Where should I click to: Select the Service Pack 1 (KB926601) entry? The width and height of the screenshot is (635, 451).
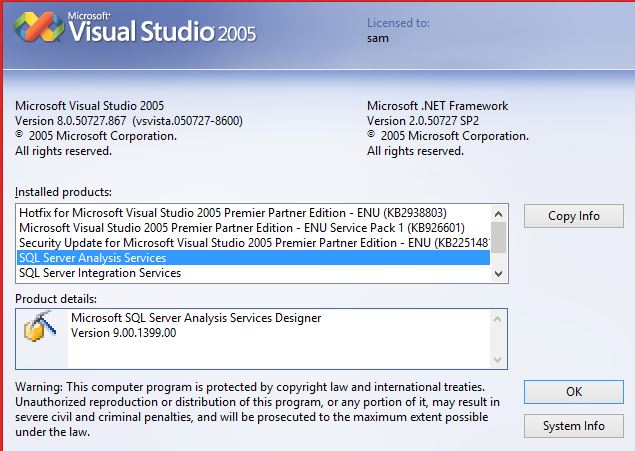click(253, 228)
